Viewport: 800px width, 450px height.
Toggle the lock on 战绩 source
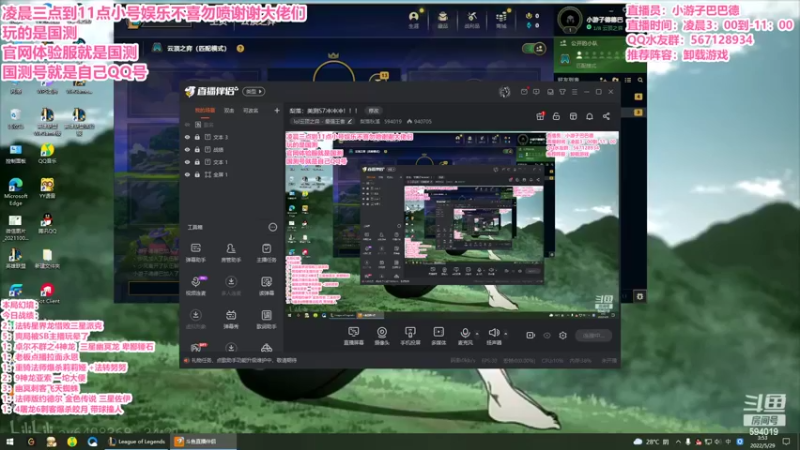pos(197,149)
